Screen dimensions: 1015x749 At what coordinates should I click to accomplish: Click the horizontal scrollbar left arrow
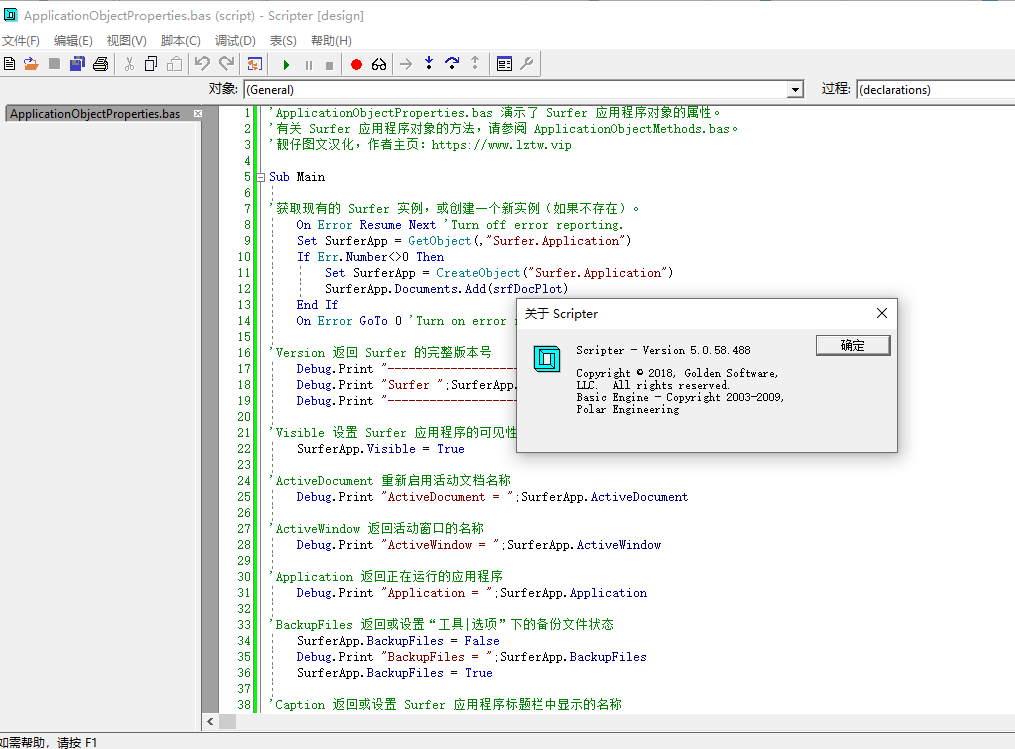[210, 721]
